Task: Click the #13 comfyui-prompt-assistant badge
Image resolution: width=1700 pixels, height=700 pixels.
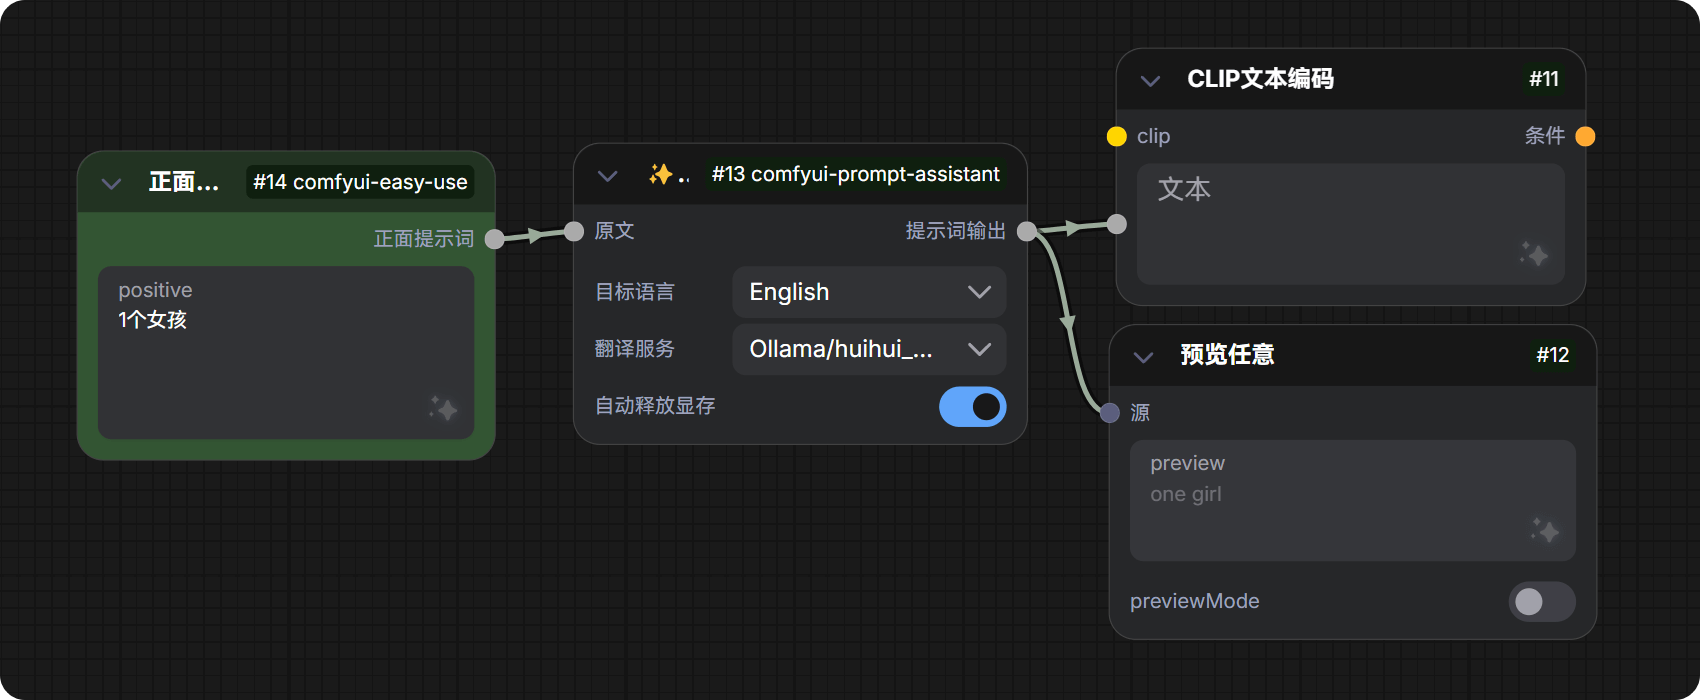Action: tap(855, 174)
